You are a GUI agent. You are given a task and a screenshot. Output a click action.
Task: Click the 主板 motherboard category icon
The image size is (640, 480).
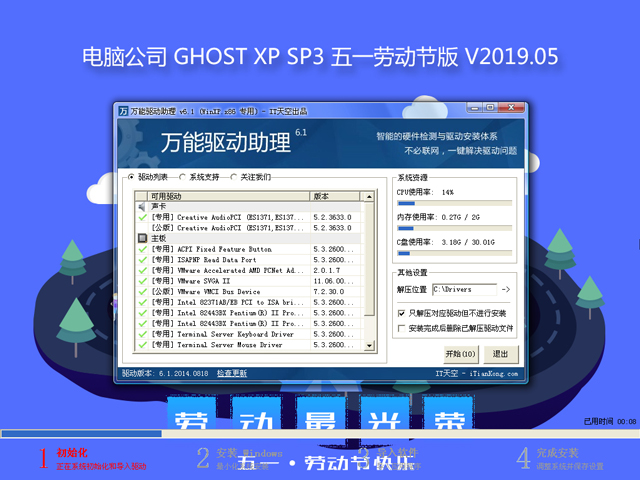click(x=142, y=238)
